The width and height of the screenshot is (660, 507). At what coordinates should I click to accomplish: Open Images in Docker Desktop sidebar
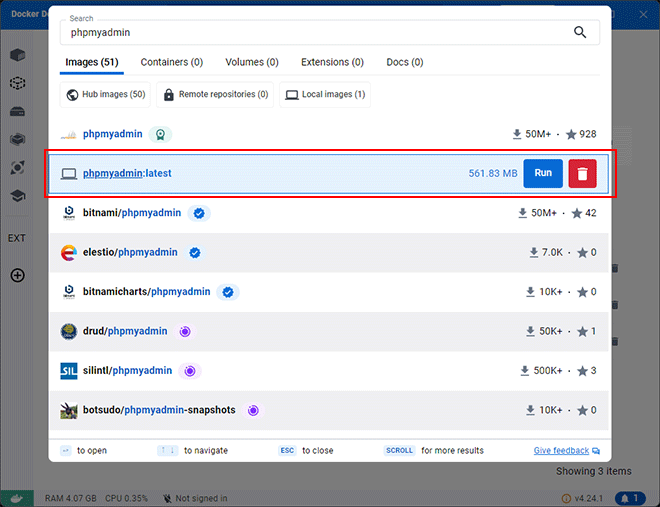pos(18,83)
